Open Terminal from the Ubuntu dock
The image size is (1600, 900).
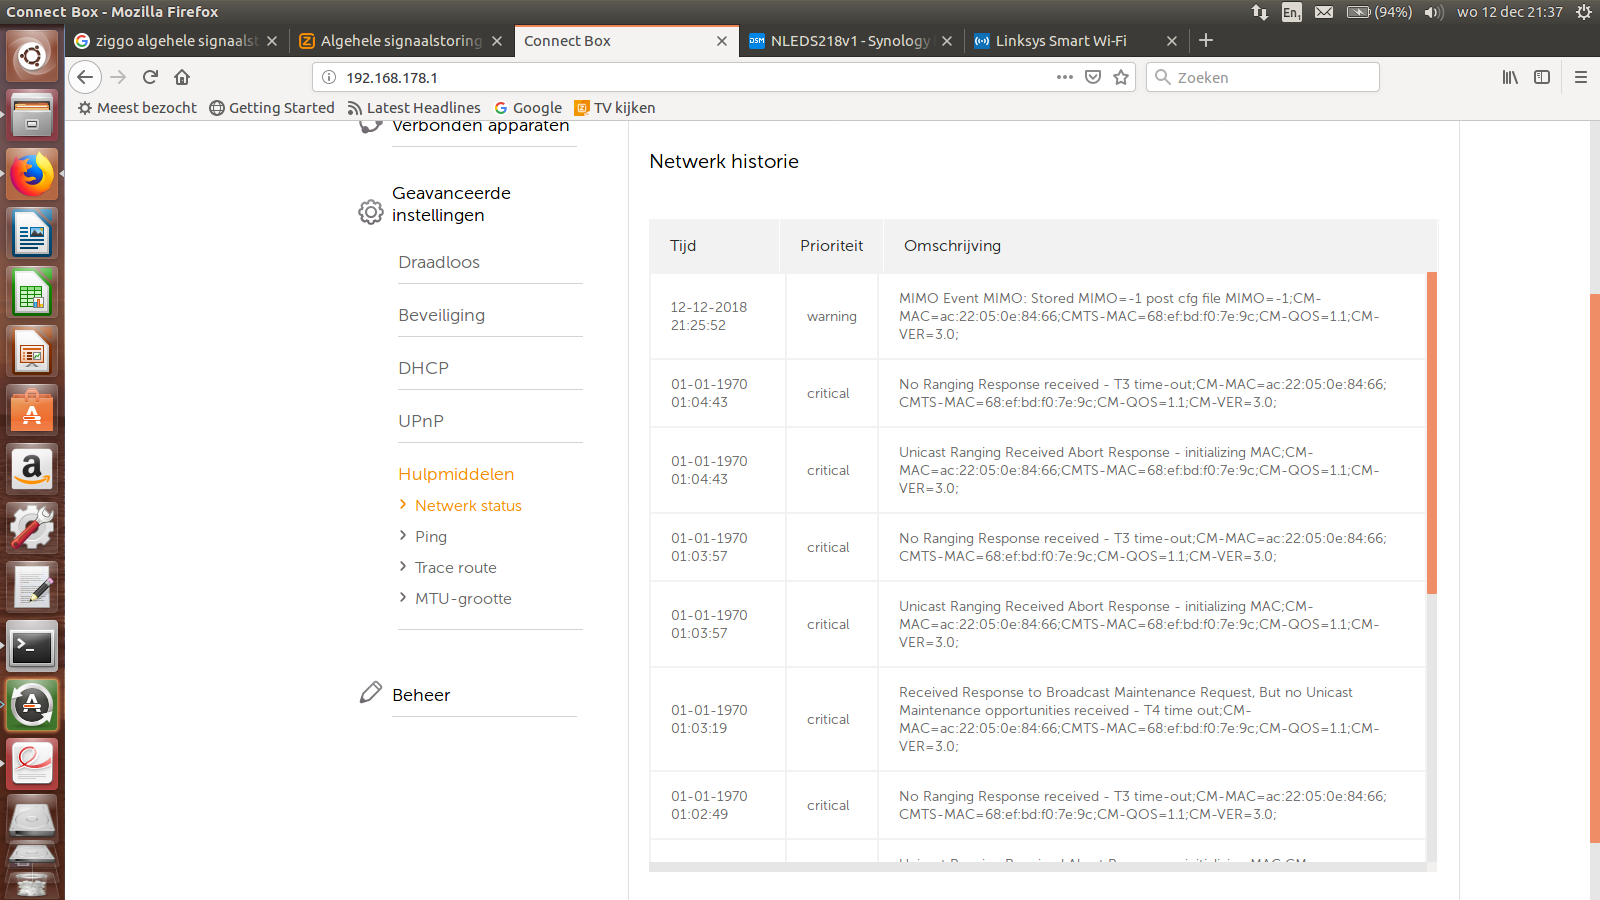point(32,647)
